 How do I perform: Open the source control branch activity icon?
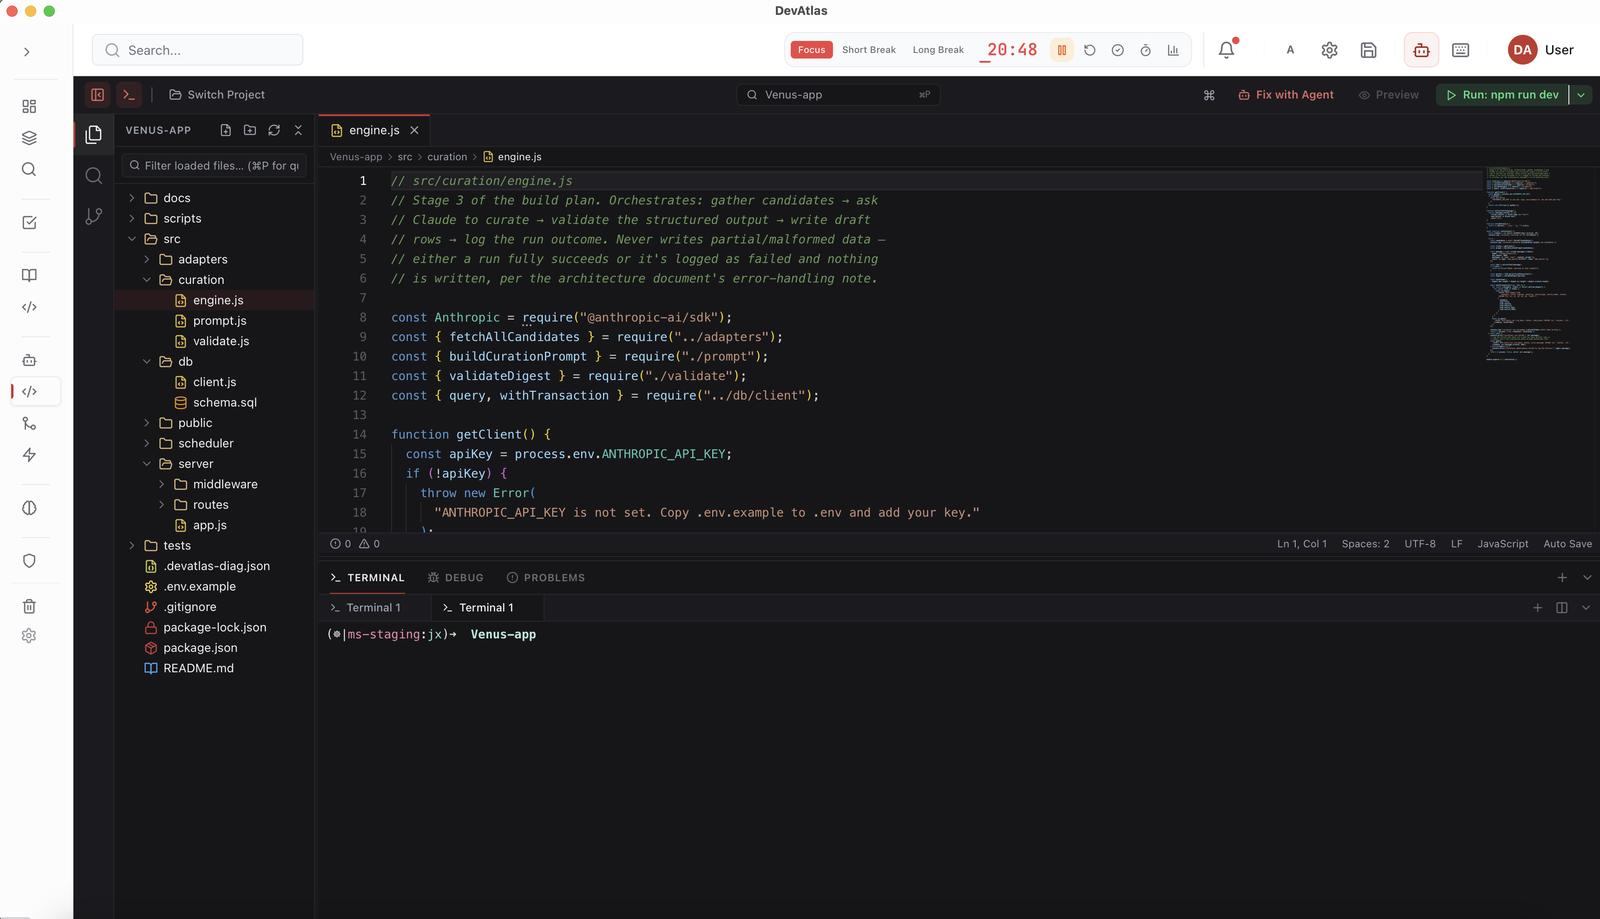(x=94, y=216)
